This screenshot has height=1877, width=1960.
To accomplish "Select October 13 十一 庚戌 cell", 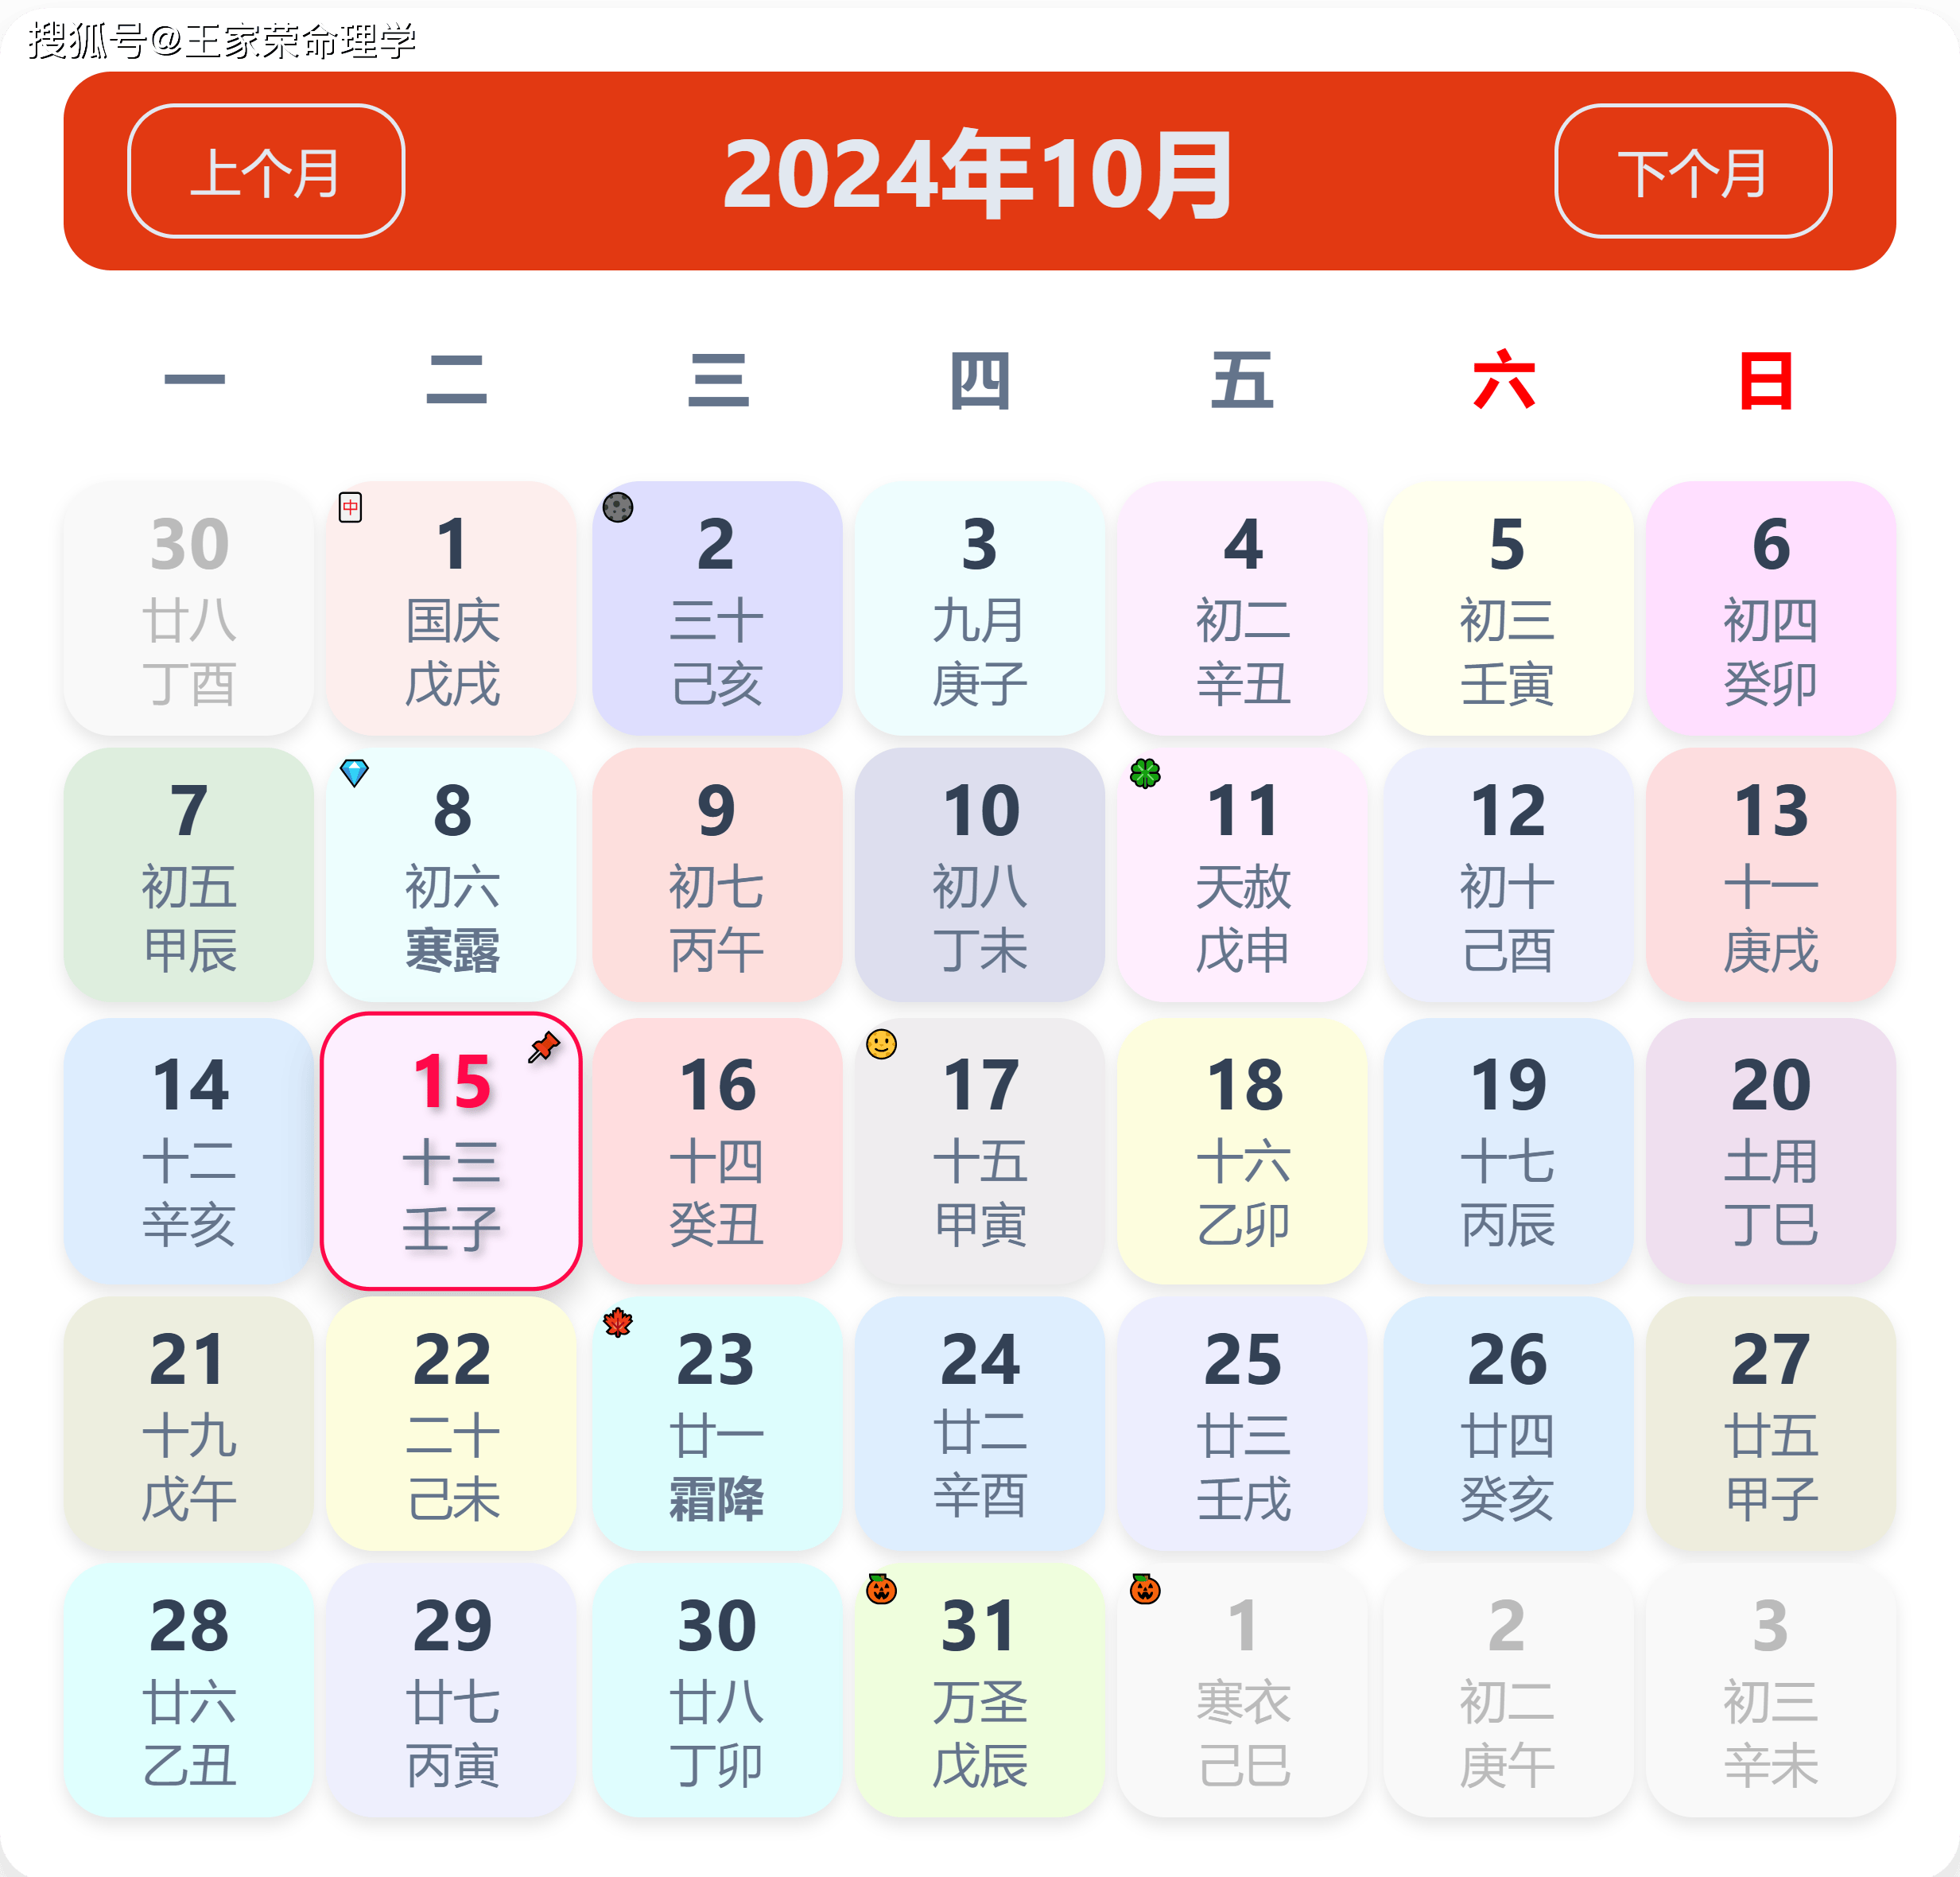I will click(1771, 875).
